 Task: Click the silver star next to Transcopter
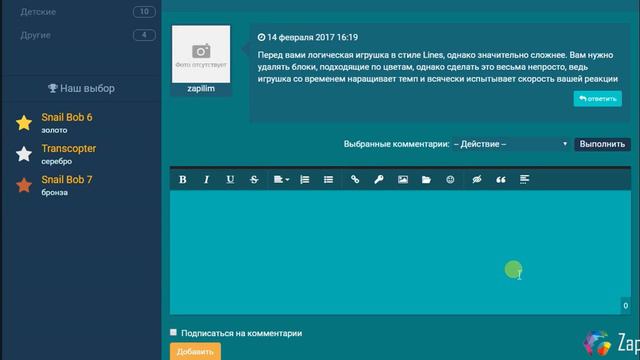click(x=24, y=154)
